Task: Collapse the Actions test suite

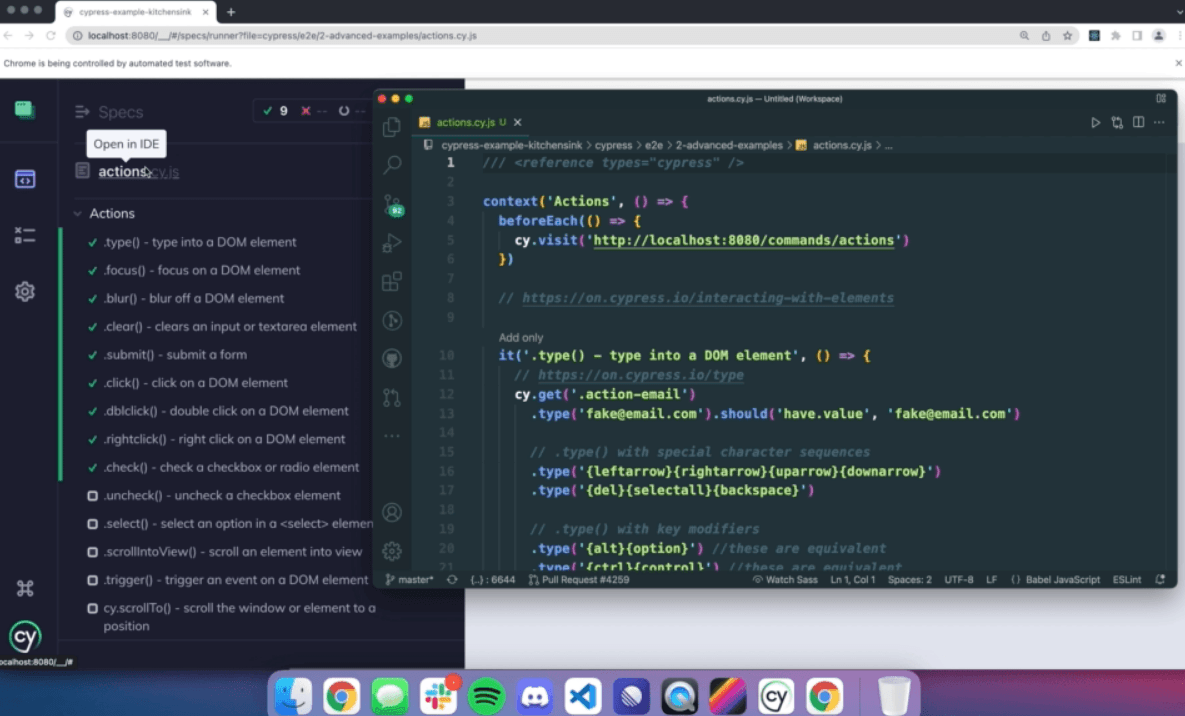Action: pyautogui.click(x=78, y=214)
